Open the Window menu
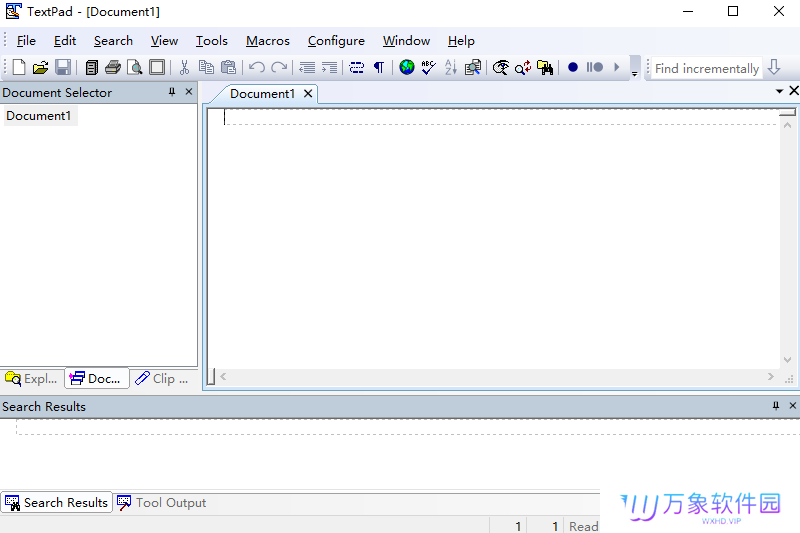 [x=407, y=41]
